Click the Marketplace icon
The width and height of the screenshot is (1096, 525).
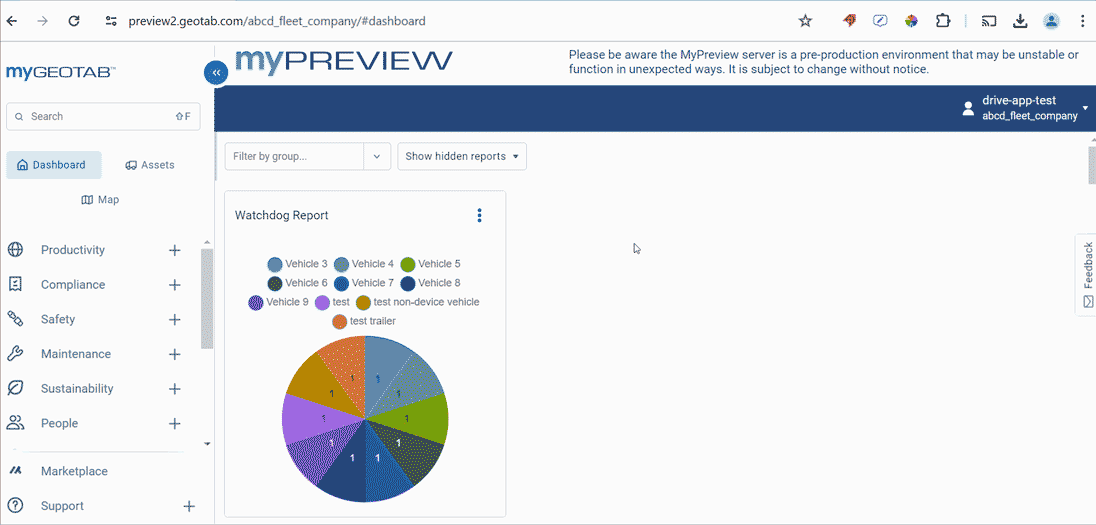point(15,470)
